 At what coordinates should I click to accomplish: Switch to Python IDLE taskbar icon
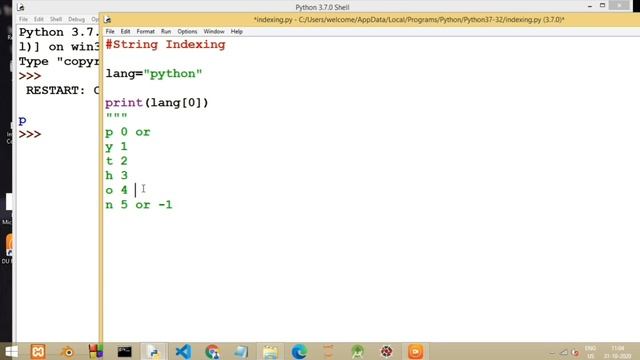point(153,351)
